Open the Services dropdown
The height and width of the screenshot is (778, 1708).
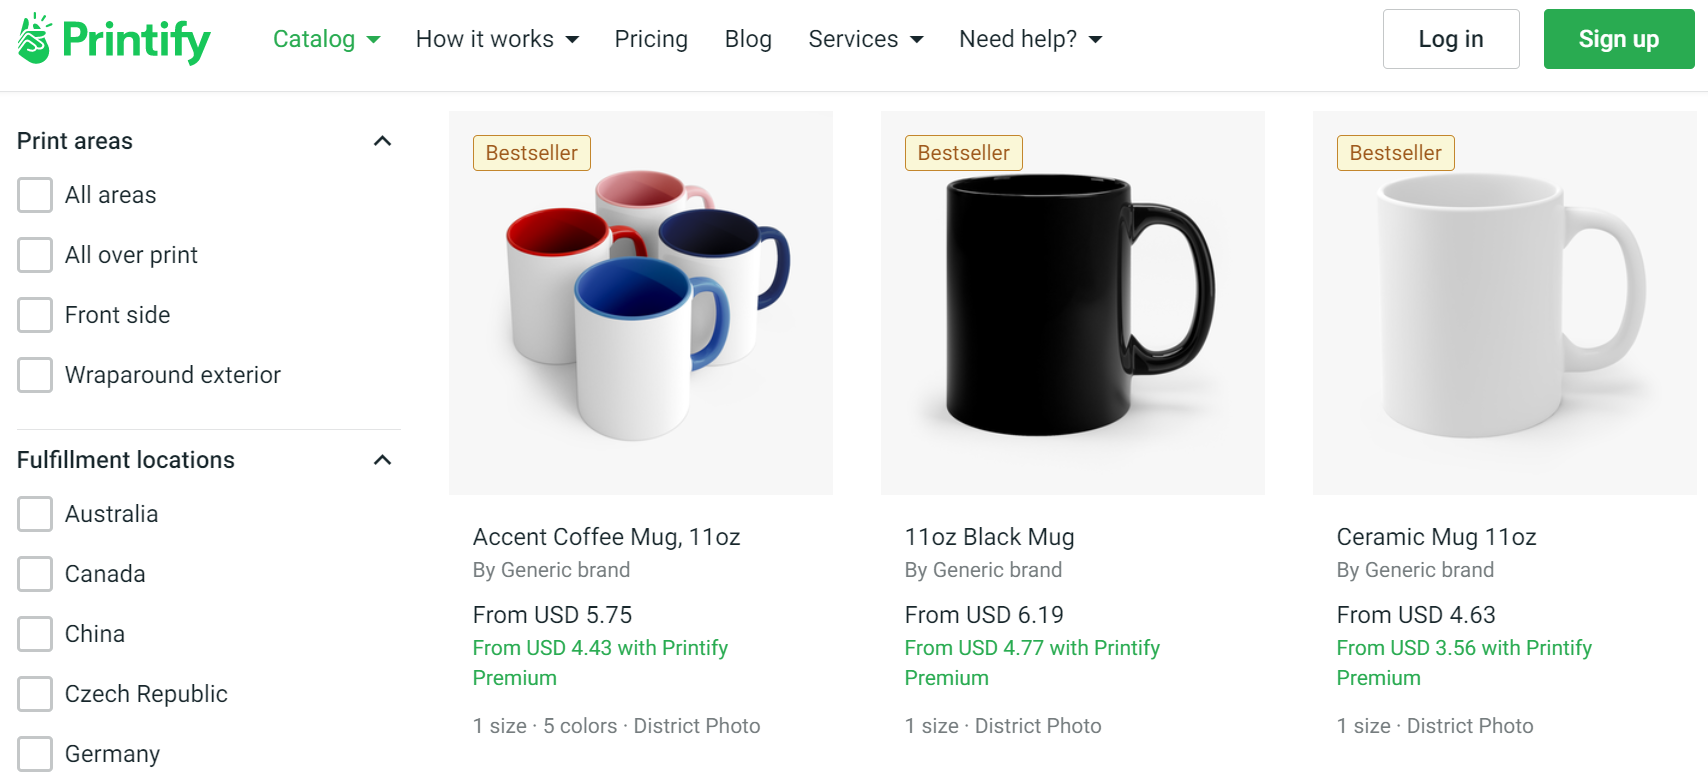(864, 39)
